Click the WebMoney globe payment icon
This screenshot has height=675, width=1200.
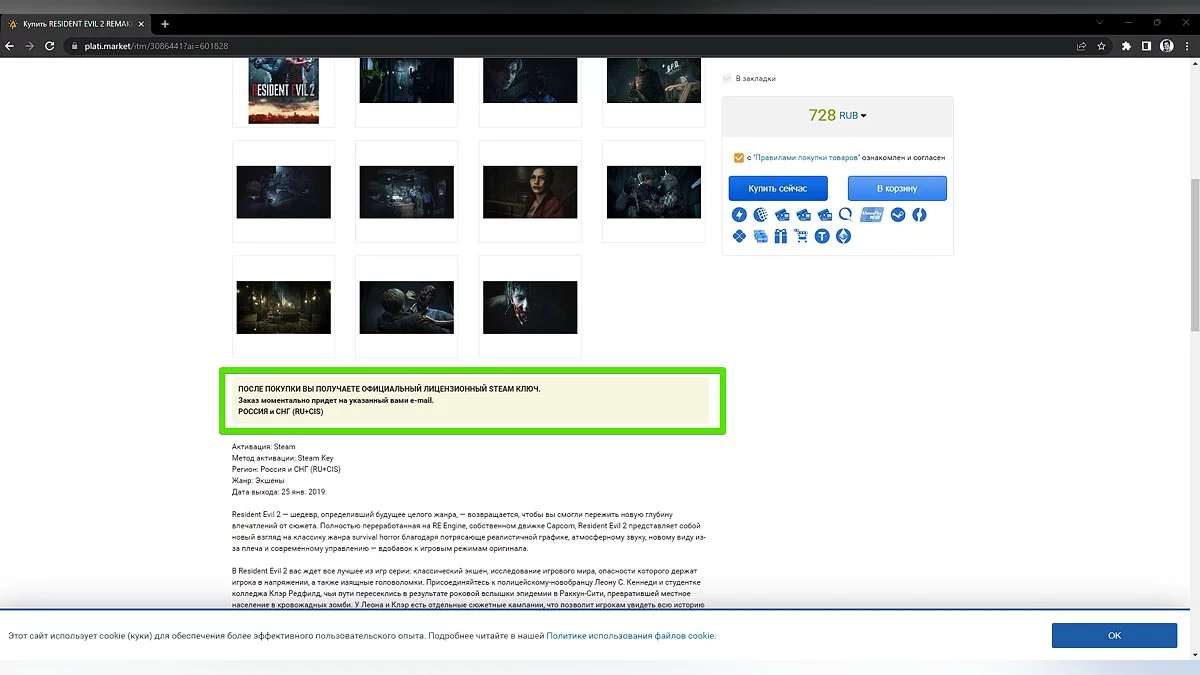click(x=760, y=215)
